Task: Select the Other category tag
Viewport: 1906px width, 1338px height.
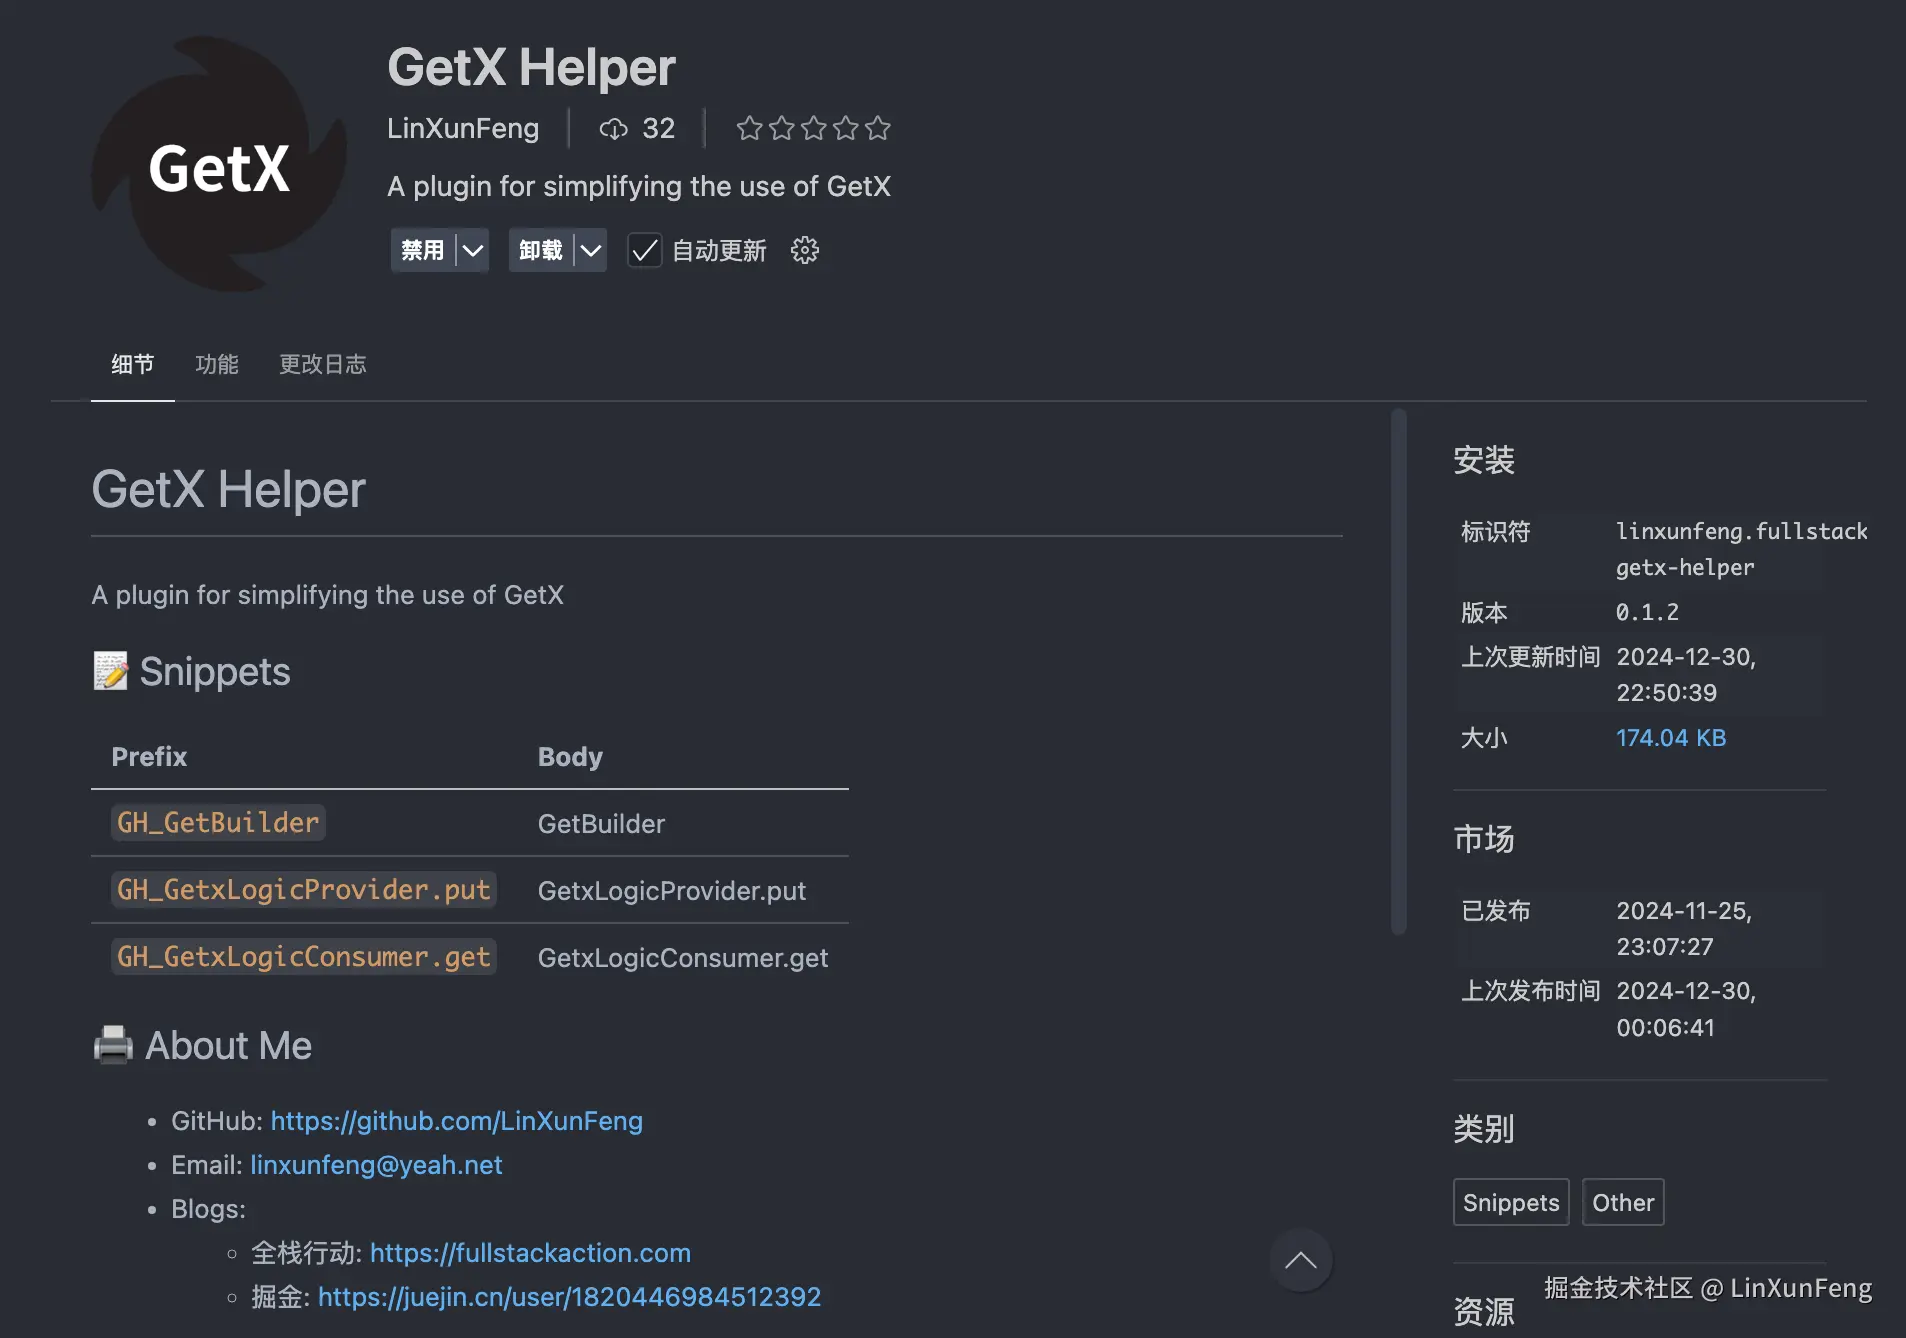Action: tap(1623, 1202)
